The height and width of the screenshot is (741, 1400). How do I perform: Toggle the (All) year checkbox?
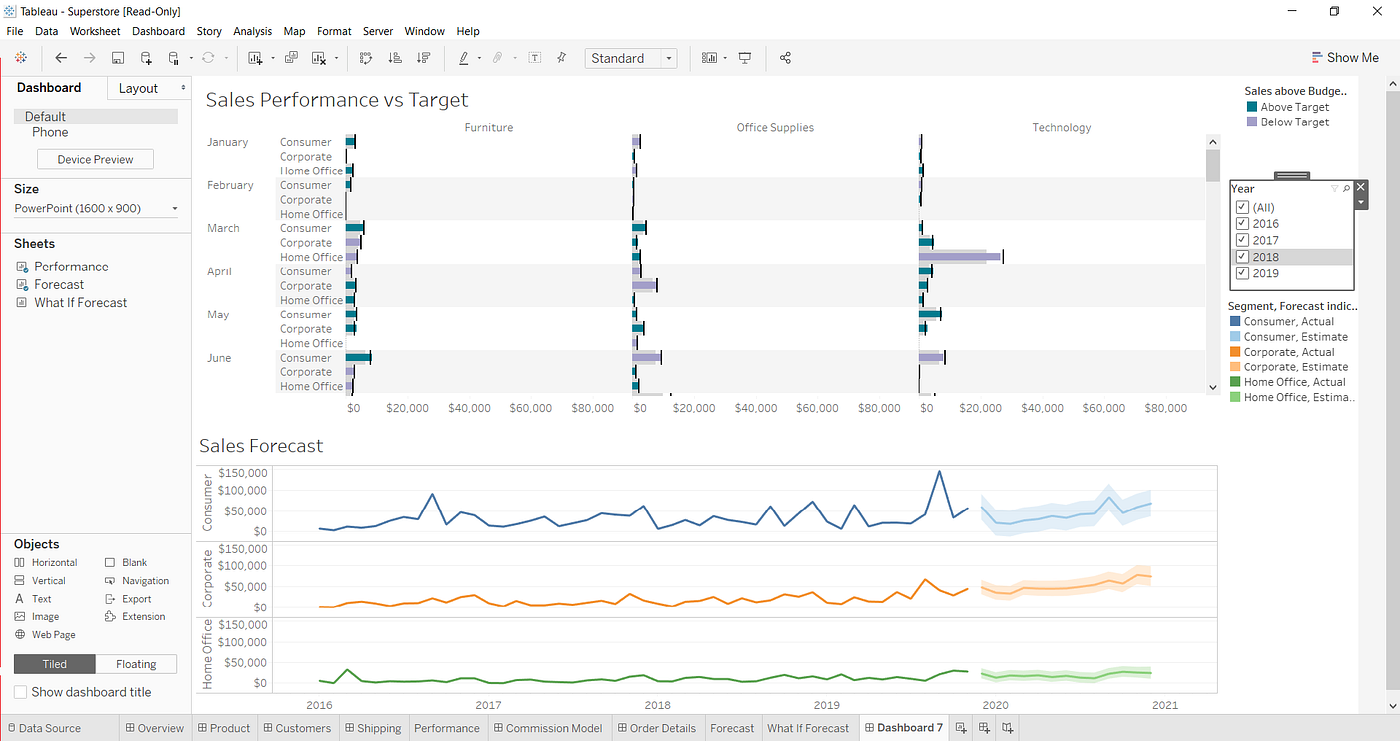click(1242, 207)
